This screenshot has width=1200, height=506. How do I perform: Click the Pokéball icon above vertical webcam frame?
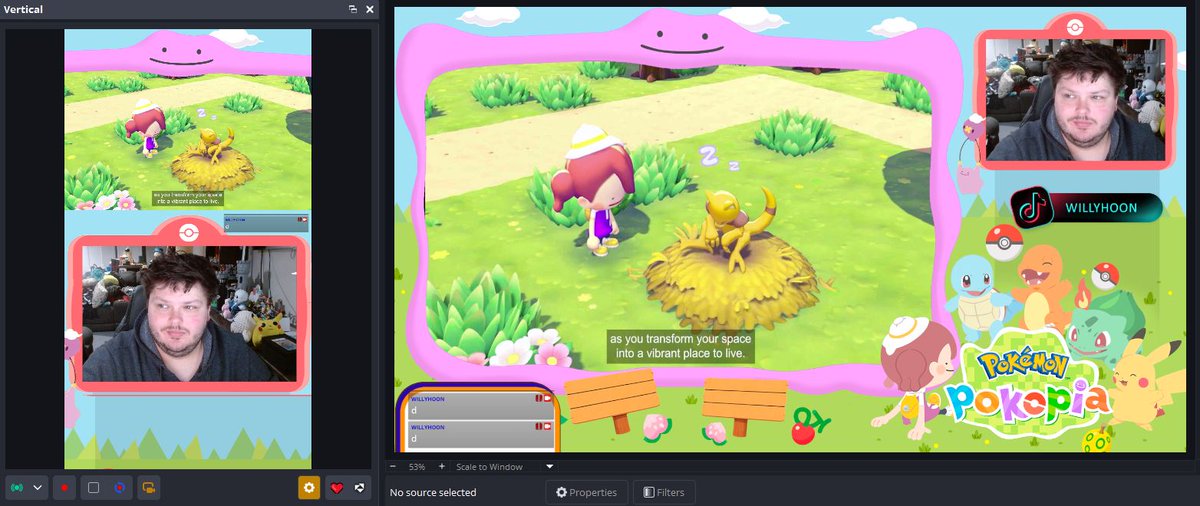tap(188, 232)
